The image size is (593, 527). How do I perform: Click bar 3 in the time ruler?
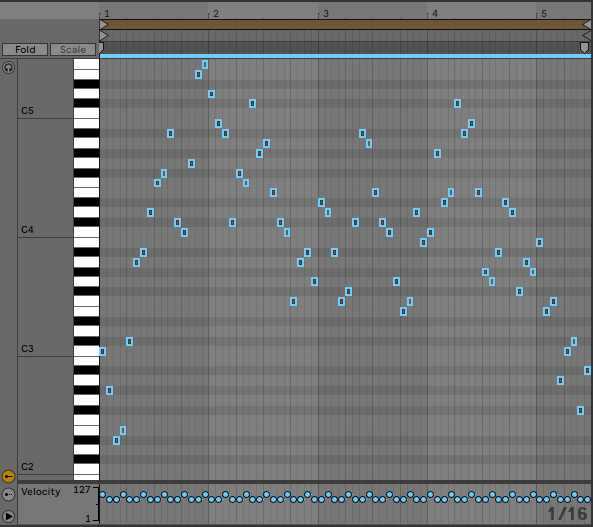point(326,14)
